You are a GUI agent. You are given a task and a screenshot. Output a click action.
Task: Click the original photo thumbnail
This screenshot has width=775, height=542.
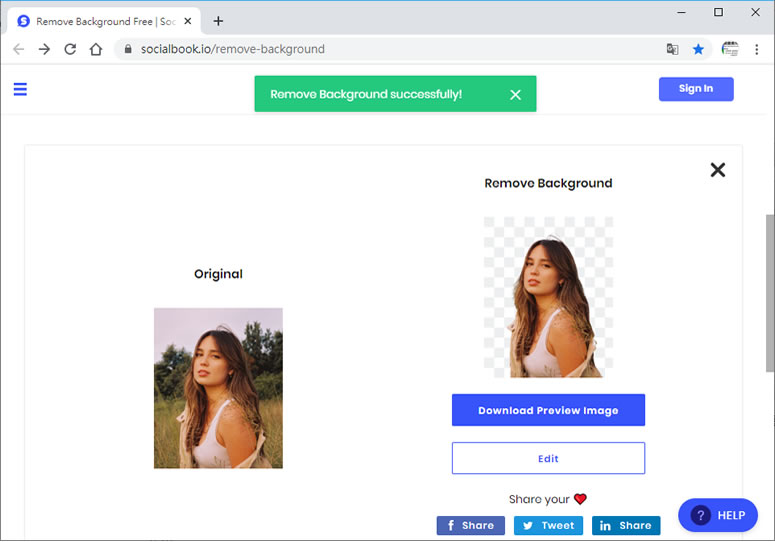coord(218,388)
